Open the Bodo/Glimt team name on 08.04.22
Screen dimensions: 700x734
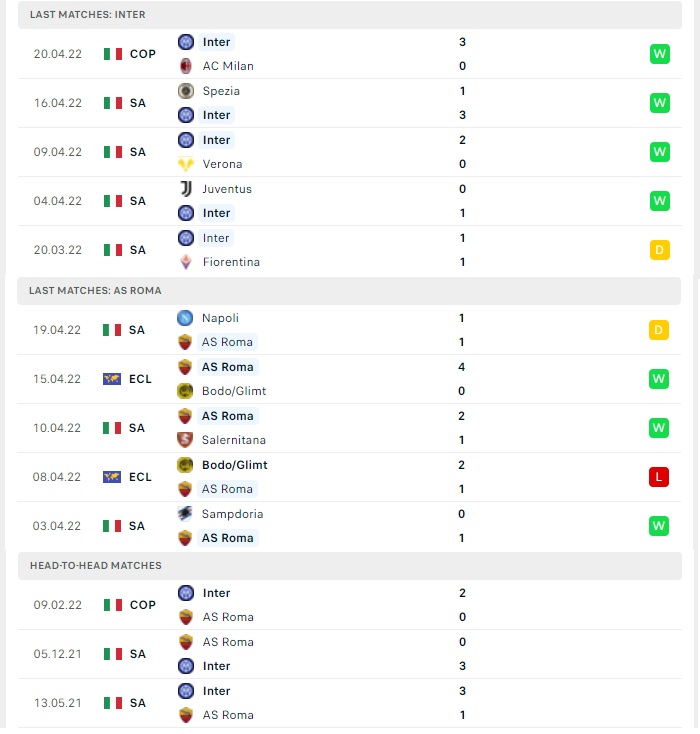pos(235,465)
